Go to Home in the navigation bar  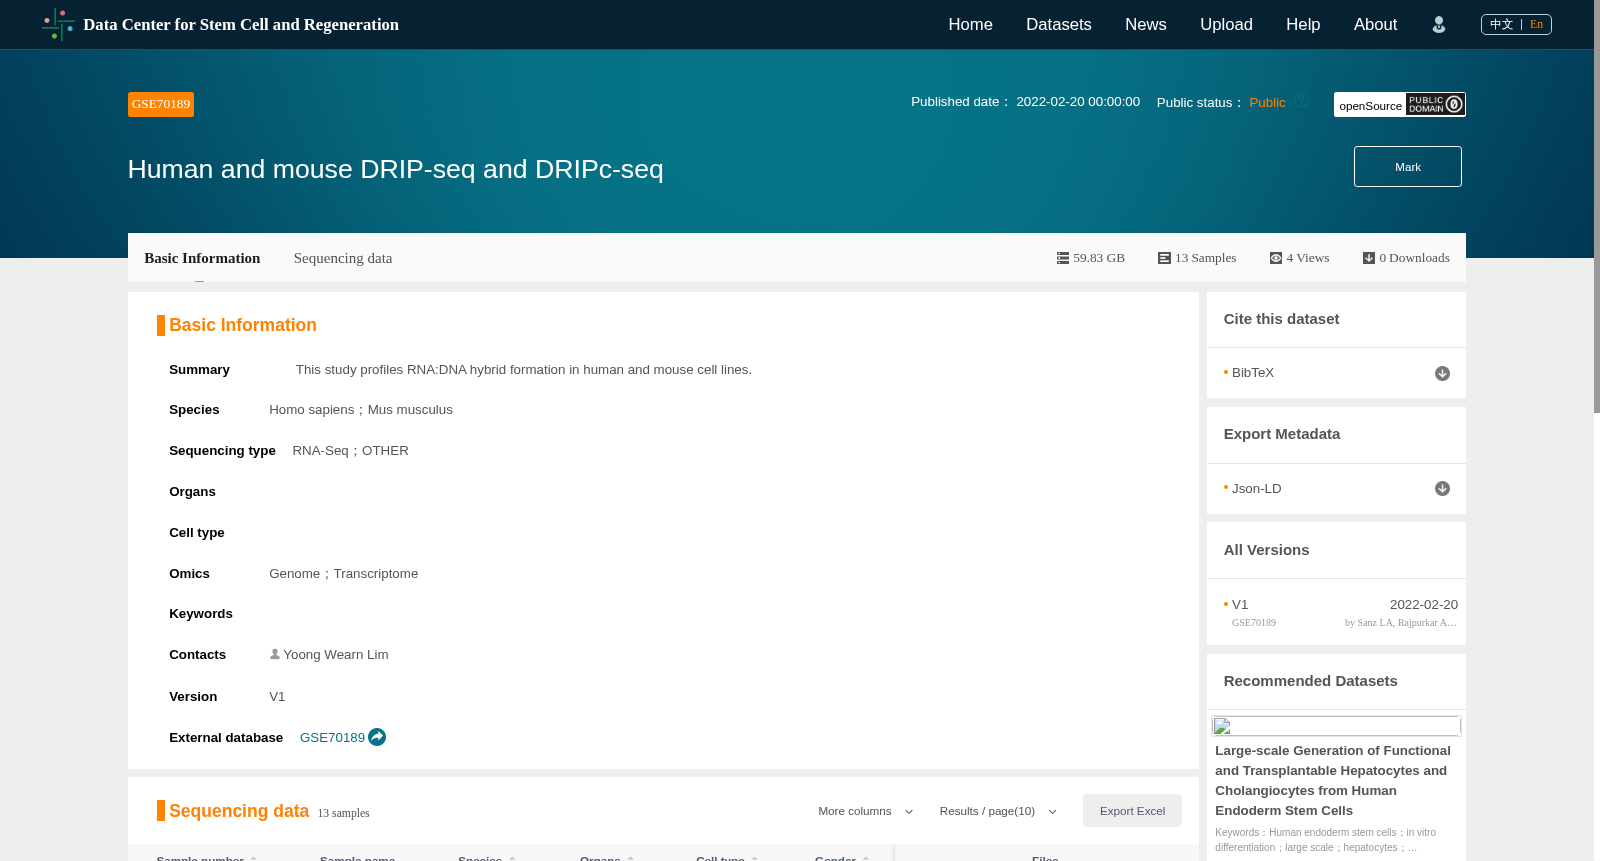(x=970, y=25)
